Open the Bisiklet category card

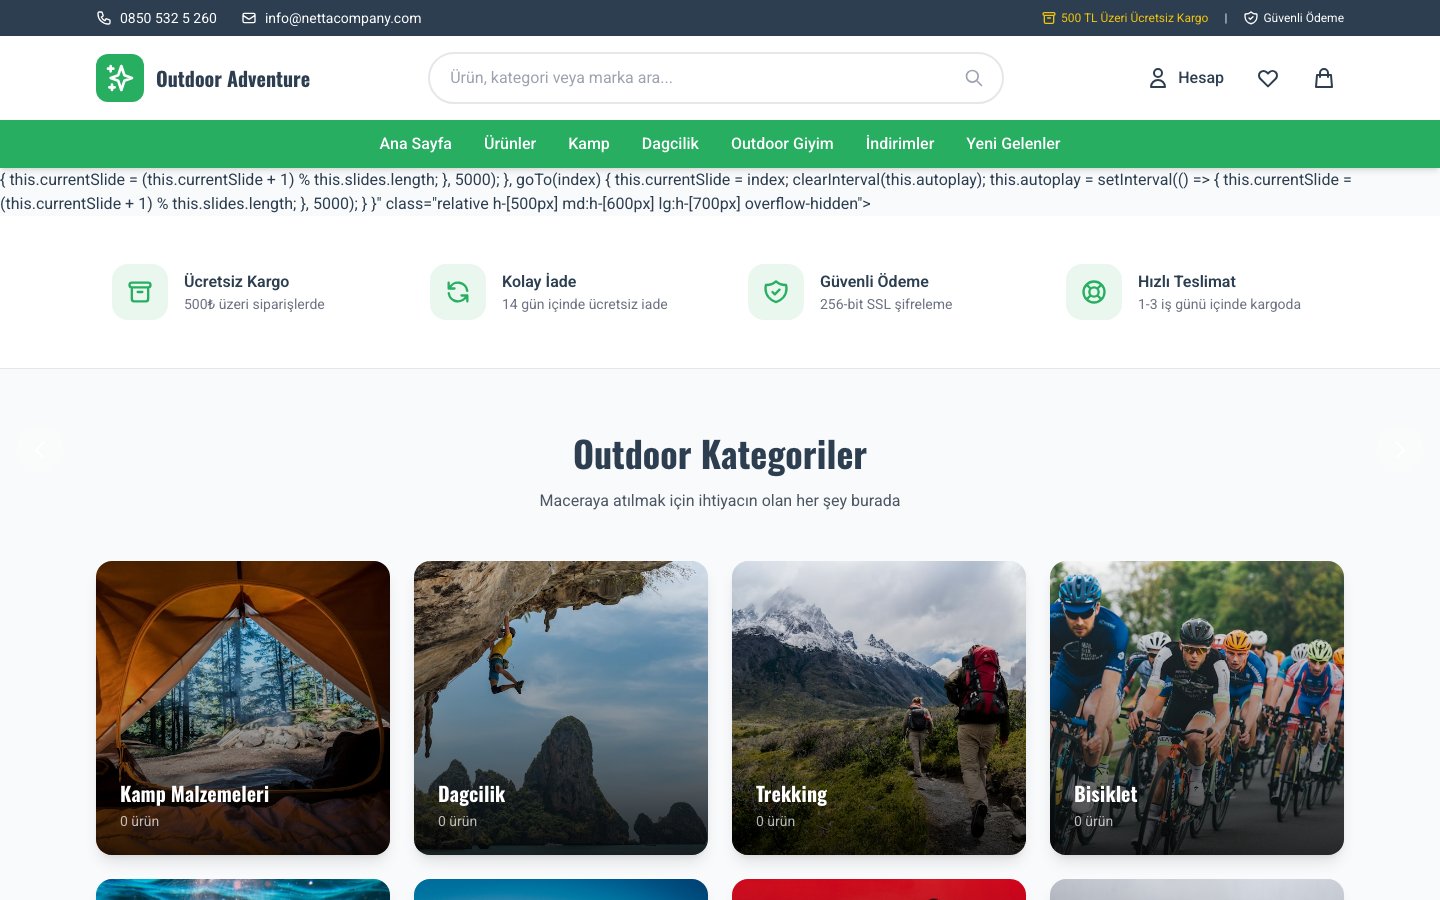pyautogui.click(x=1197, y=708)
